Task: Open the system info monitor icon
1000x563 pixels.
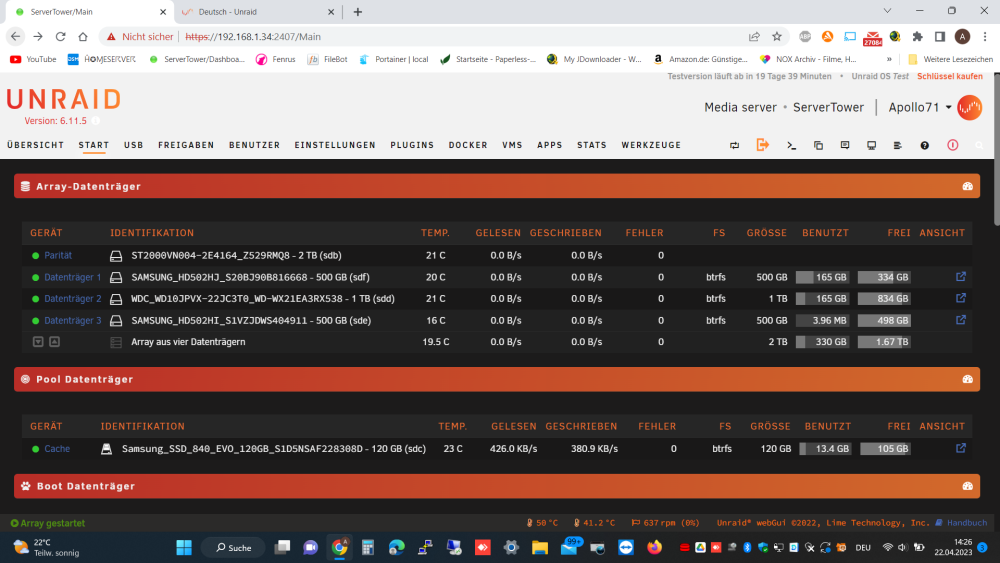Action: tap(871, 145)
